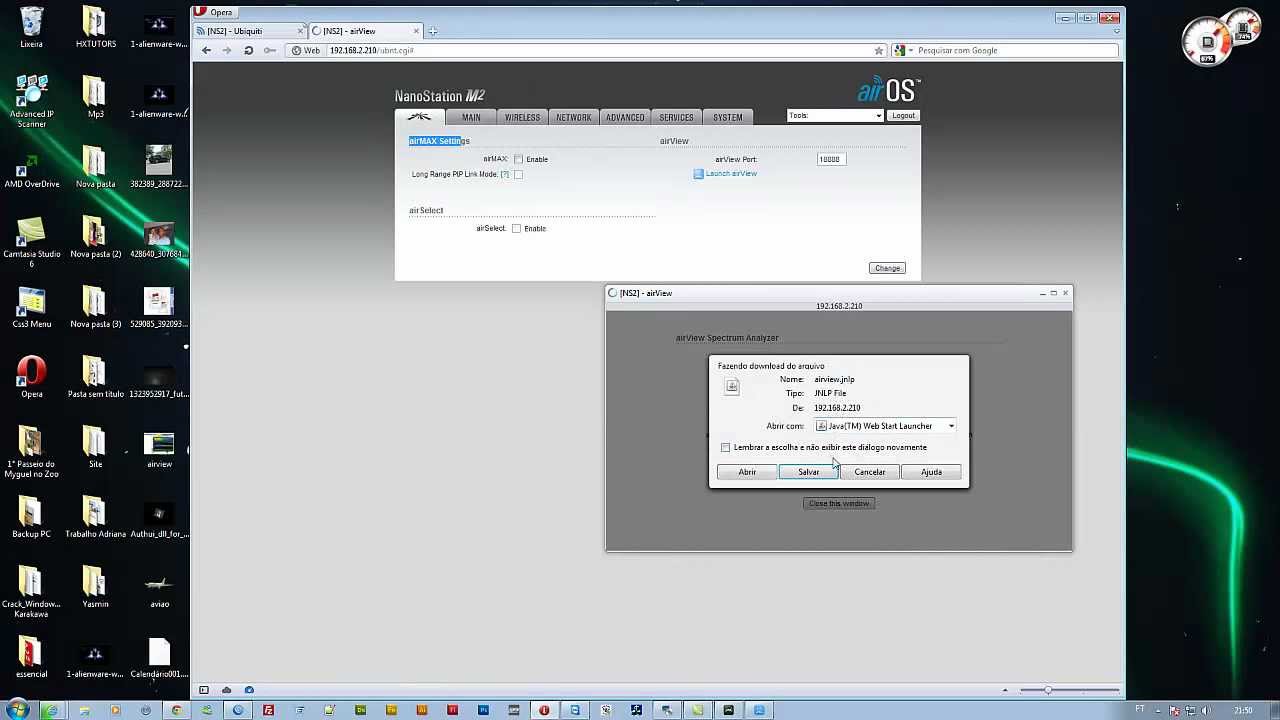Open the essencial item on the desktop
The height and width of the screenshot is (720, 1280).
click(31, 657)
